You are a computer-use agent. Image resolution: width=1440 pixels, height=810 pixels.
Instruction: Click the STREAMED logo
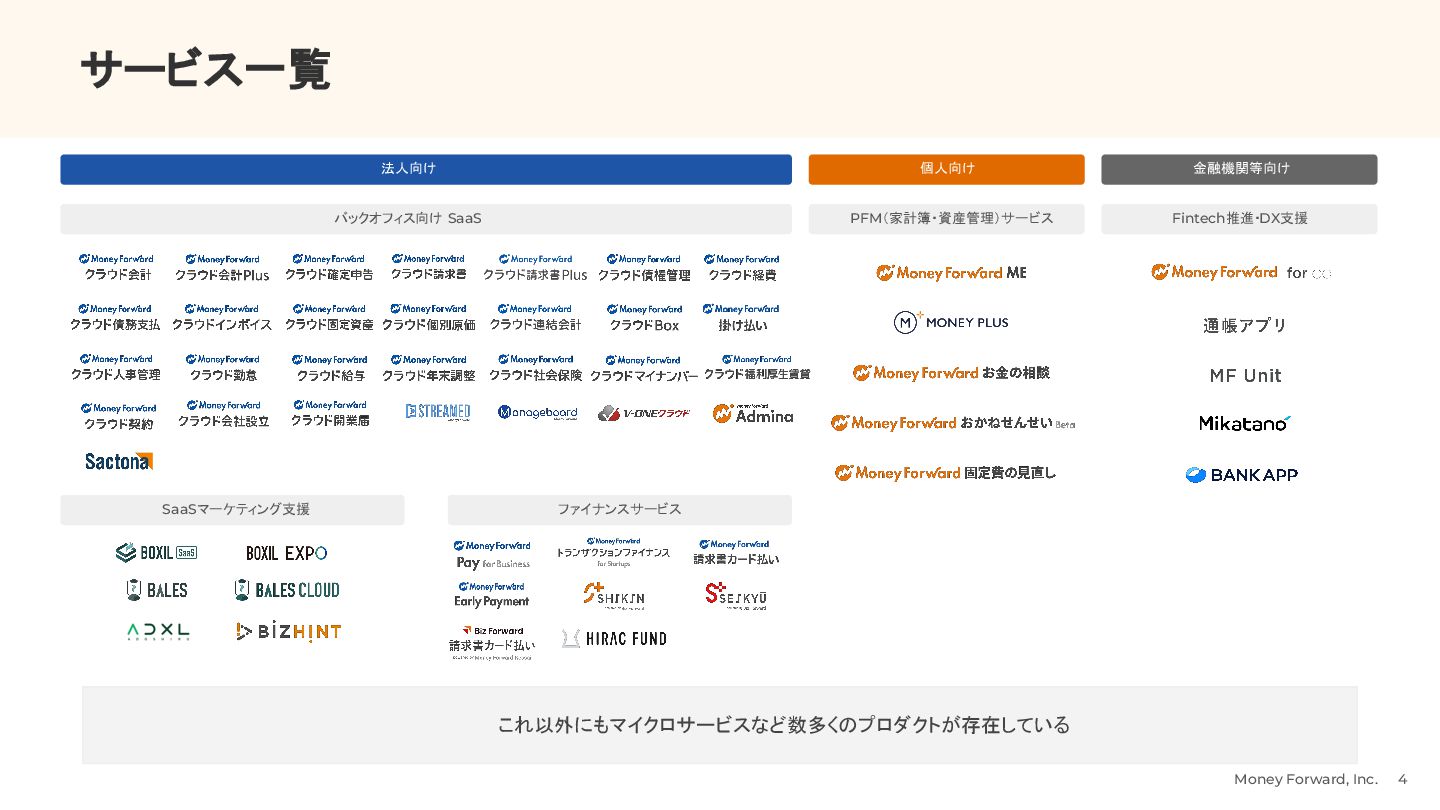point(438,412)
